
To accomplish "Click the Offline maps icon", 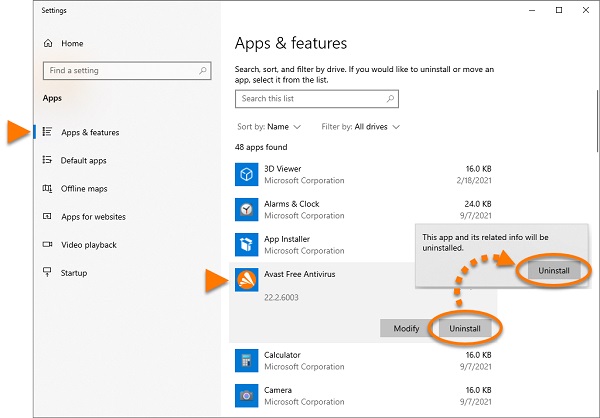I will (47, 188).
